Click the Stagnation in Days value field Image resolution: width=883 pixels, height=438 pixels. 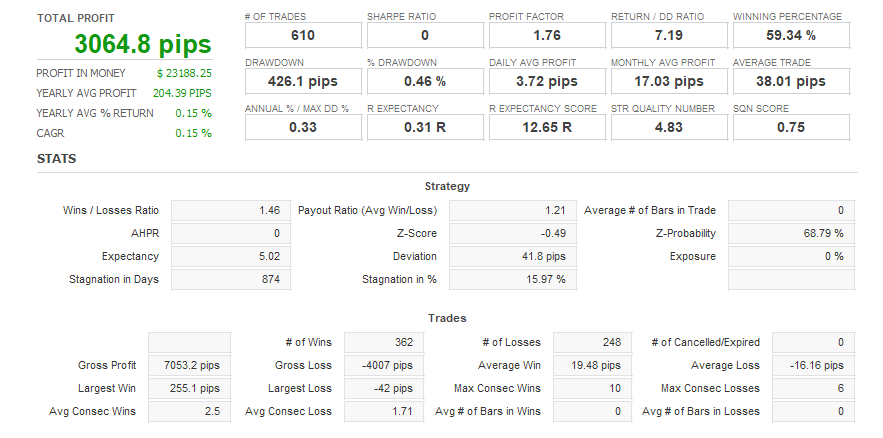[231, 279]
